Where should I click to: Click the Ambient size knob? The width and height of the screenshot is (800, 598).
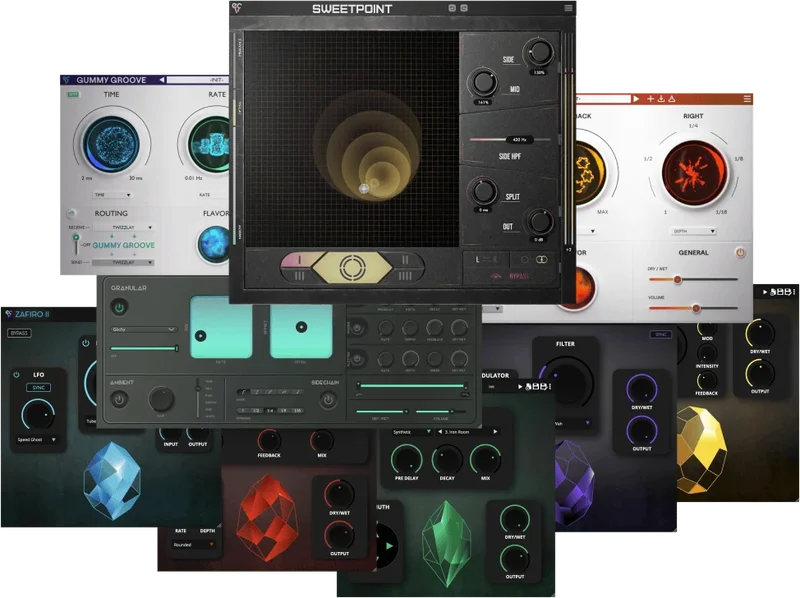click(x=161, y=399)
